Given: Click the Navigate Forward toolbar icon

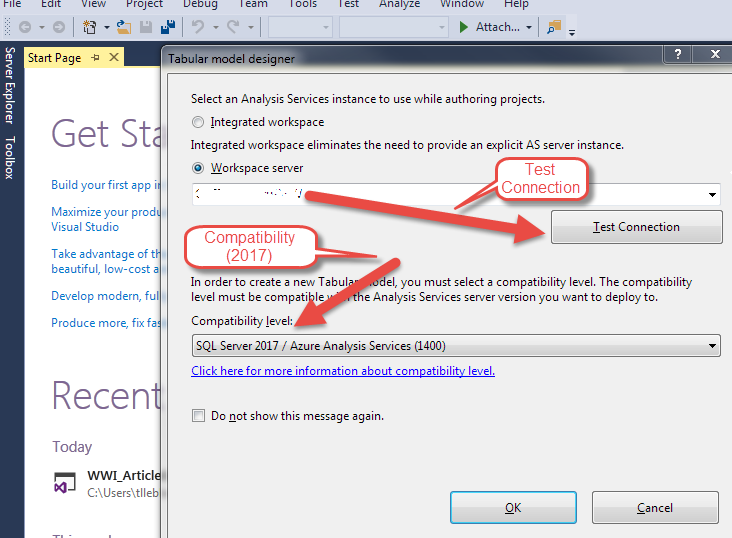Looking at the screenshot, I should (x=59, y=28).
